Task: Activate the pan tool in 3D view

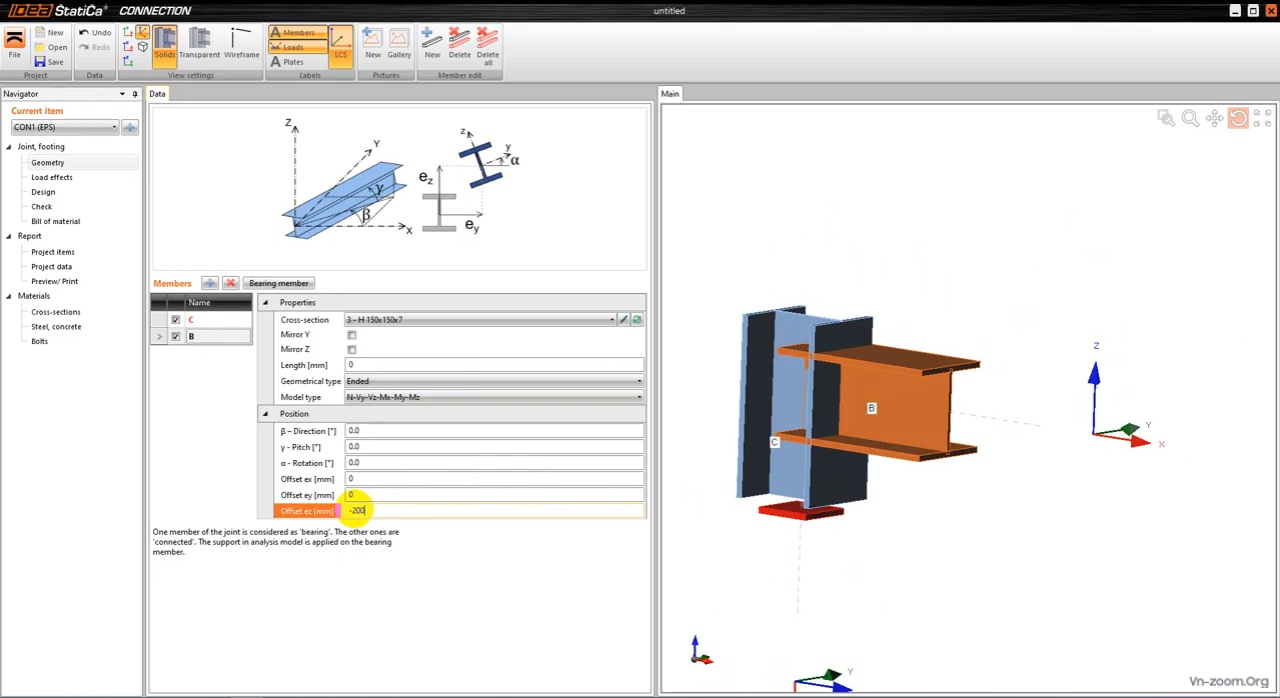Action: (x=1214, y=119)
